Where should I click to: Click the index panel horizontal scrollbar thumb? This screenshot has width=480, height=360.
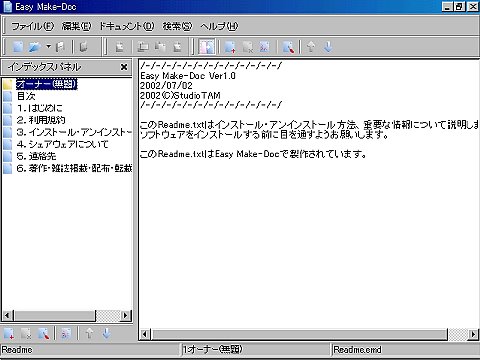click(x=55, y=315)
